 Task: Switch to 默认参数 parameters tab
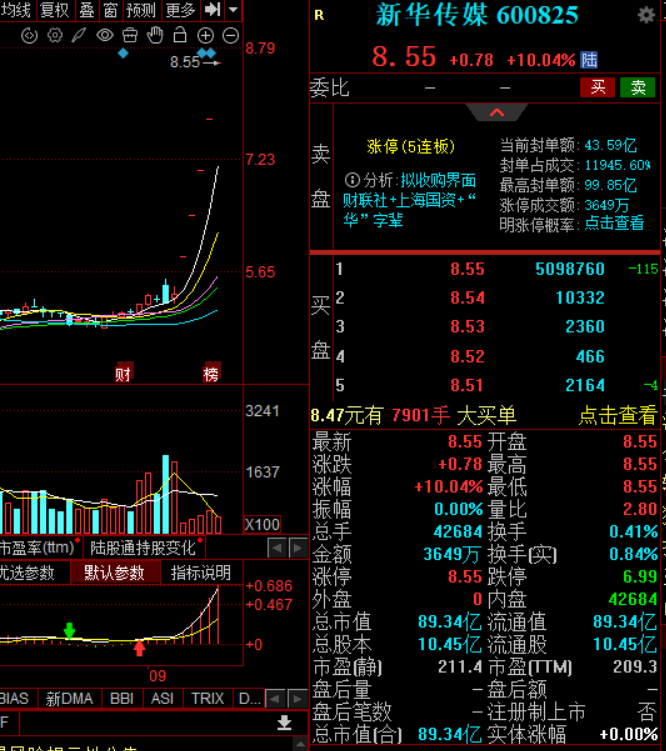point(115,573)
